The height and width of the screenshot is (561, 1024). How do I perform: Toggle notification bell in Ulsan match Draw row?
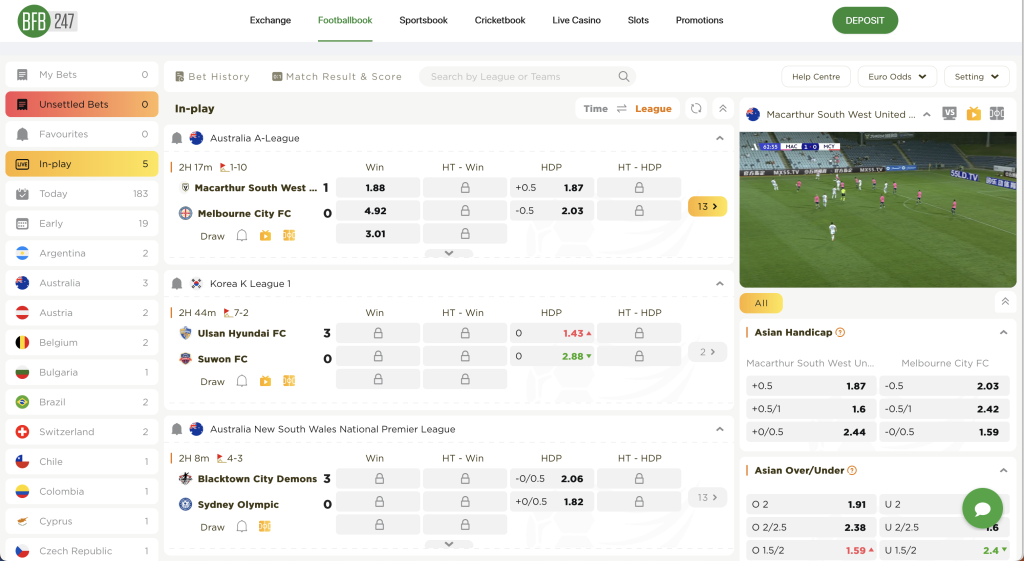pos(242,381)
